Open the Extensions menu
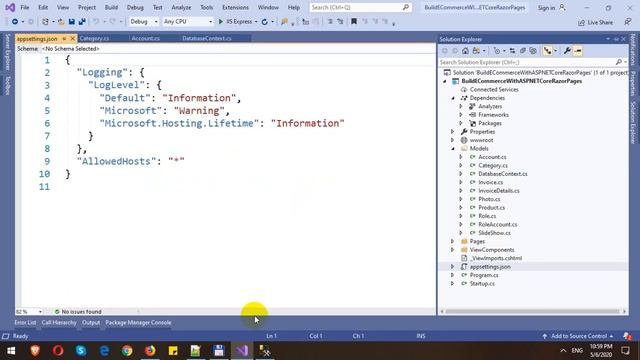Viewport: 640px width, 360px height. point(235,7)
